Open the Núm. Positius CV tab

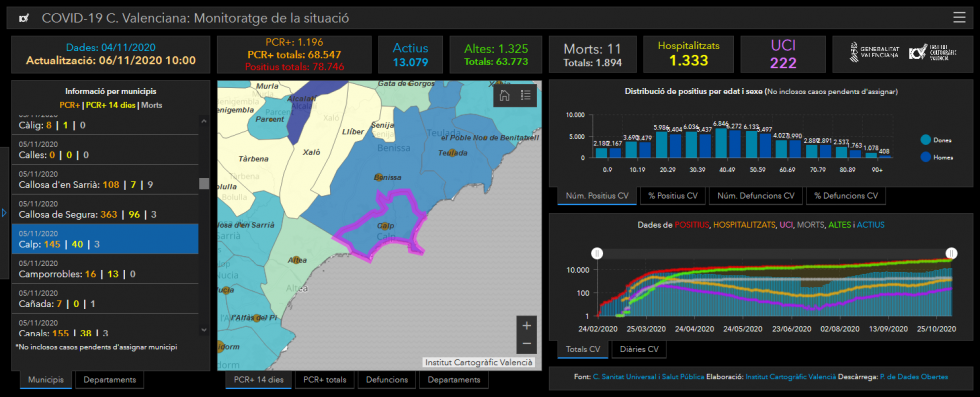click(598, 196)
